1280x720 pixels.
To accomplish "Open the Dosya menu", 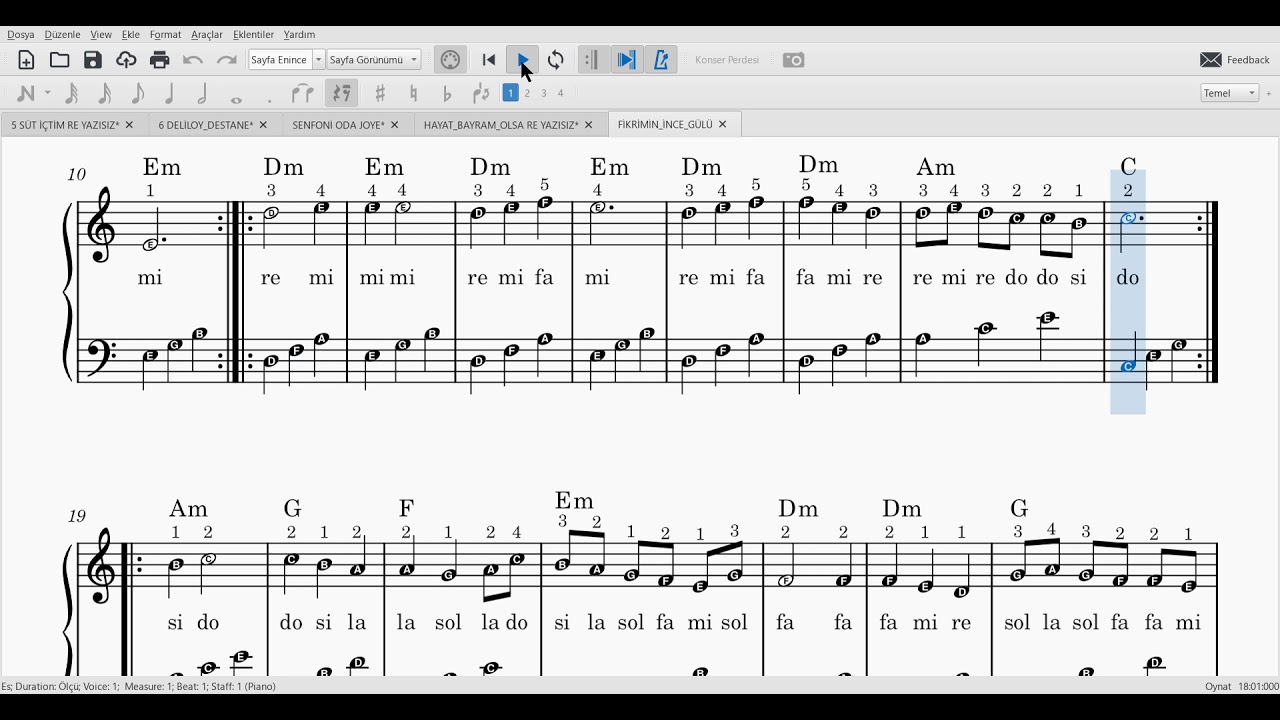I will point(21,34).
